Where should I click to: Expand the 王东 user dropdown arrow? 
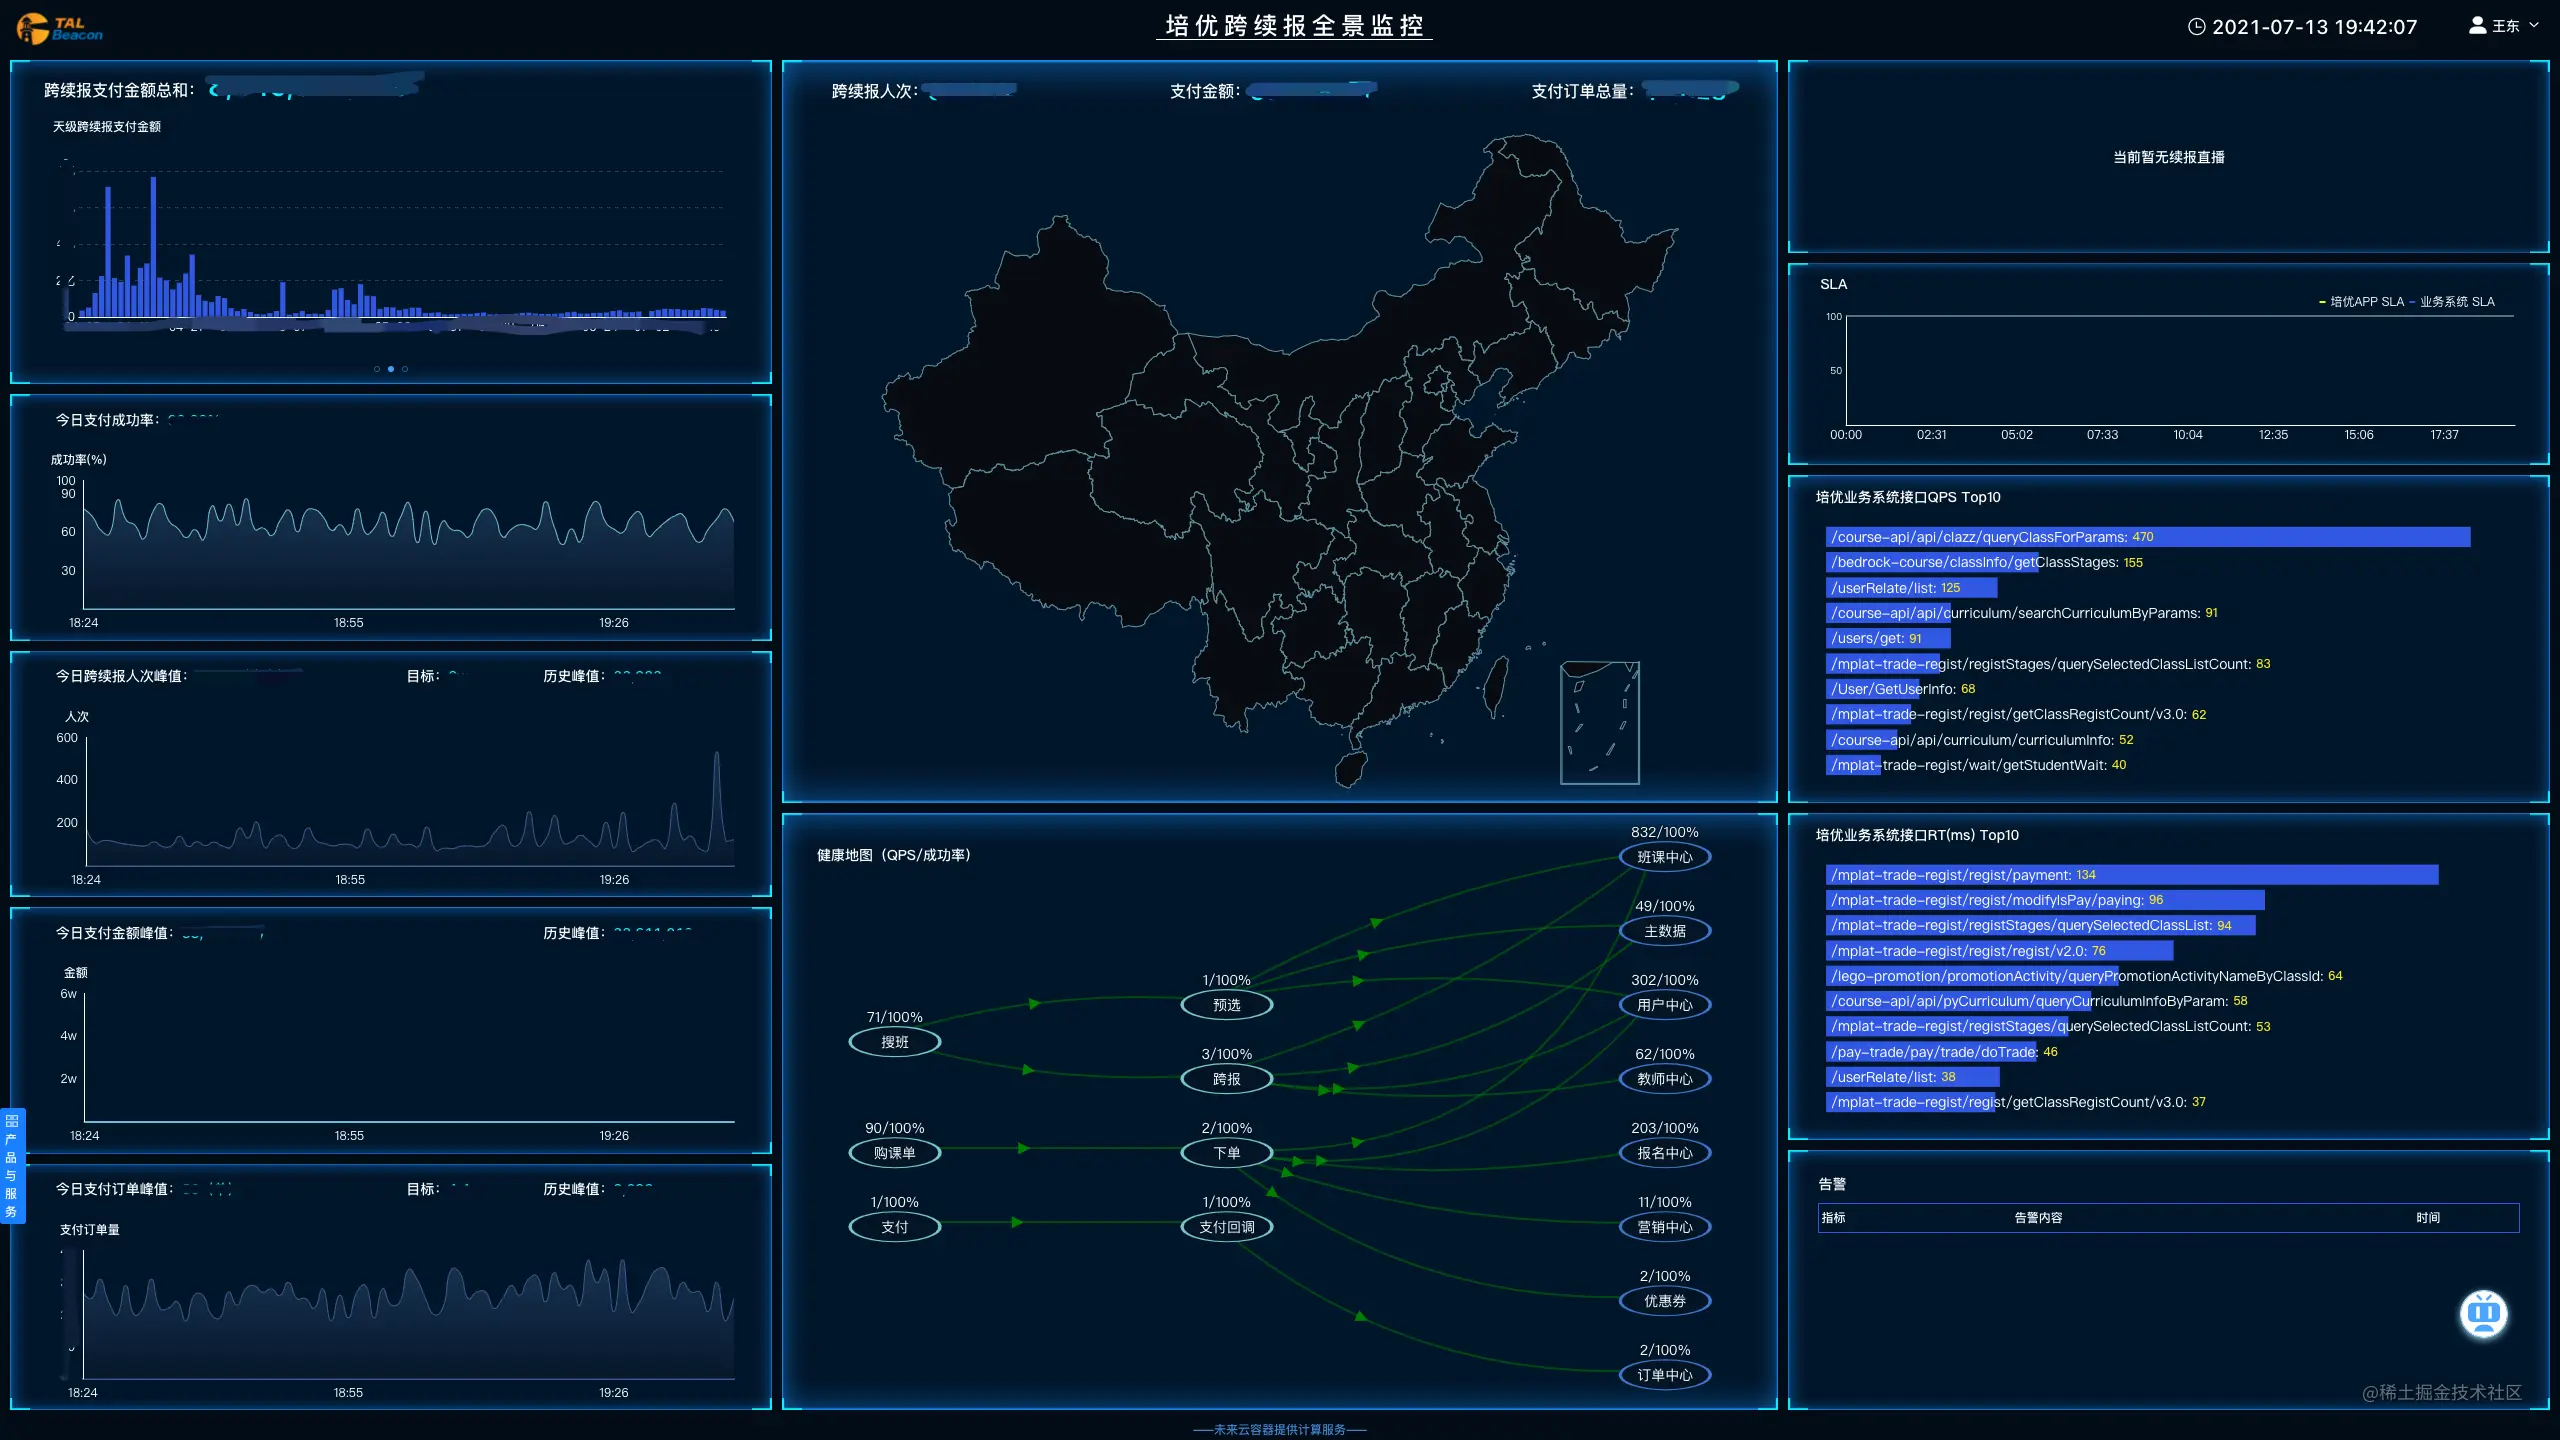(2533, 26)
